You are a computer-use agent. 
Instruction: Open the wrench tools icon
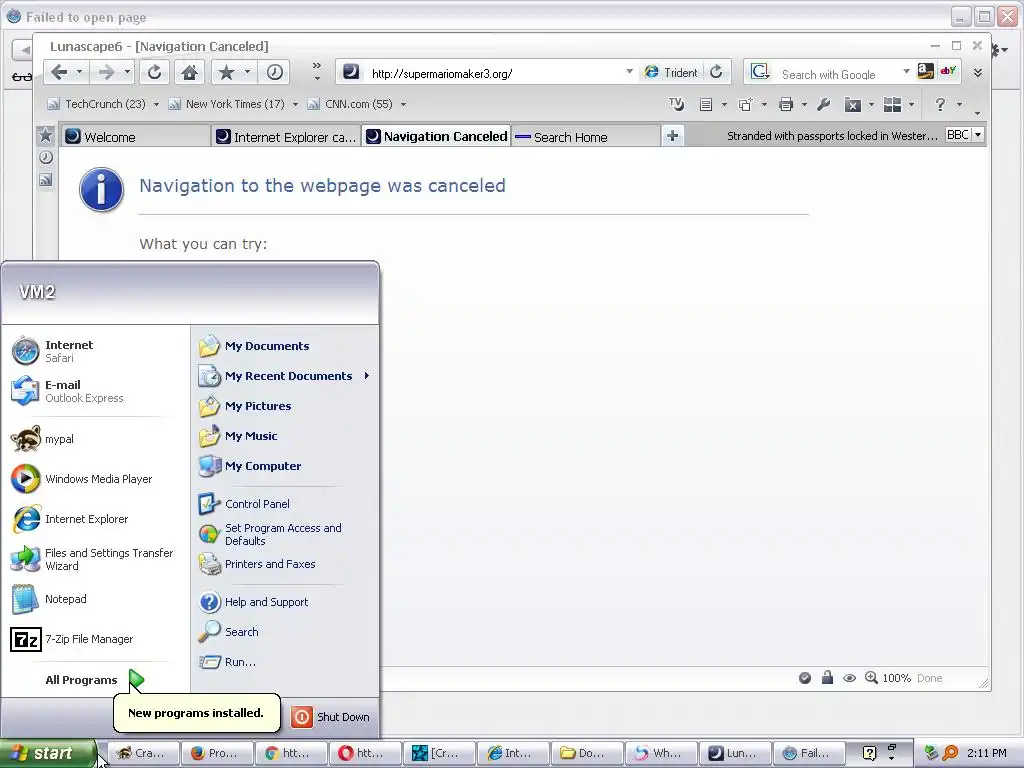coord(824,104)
